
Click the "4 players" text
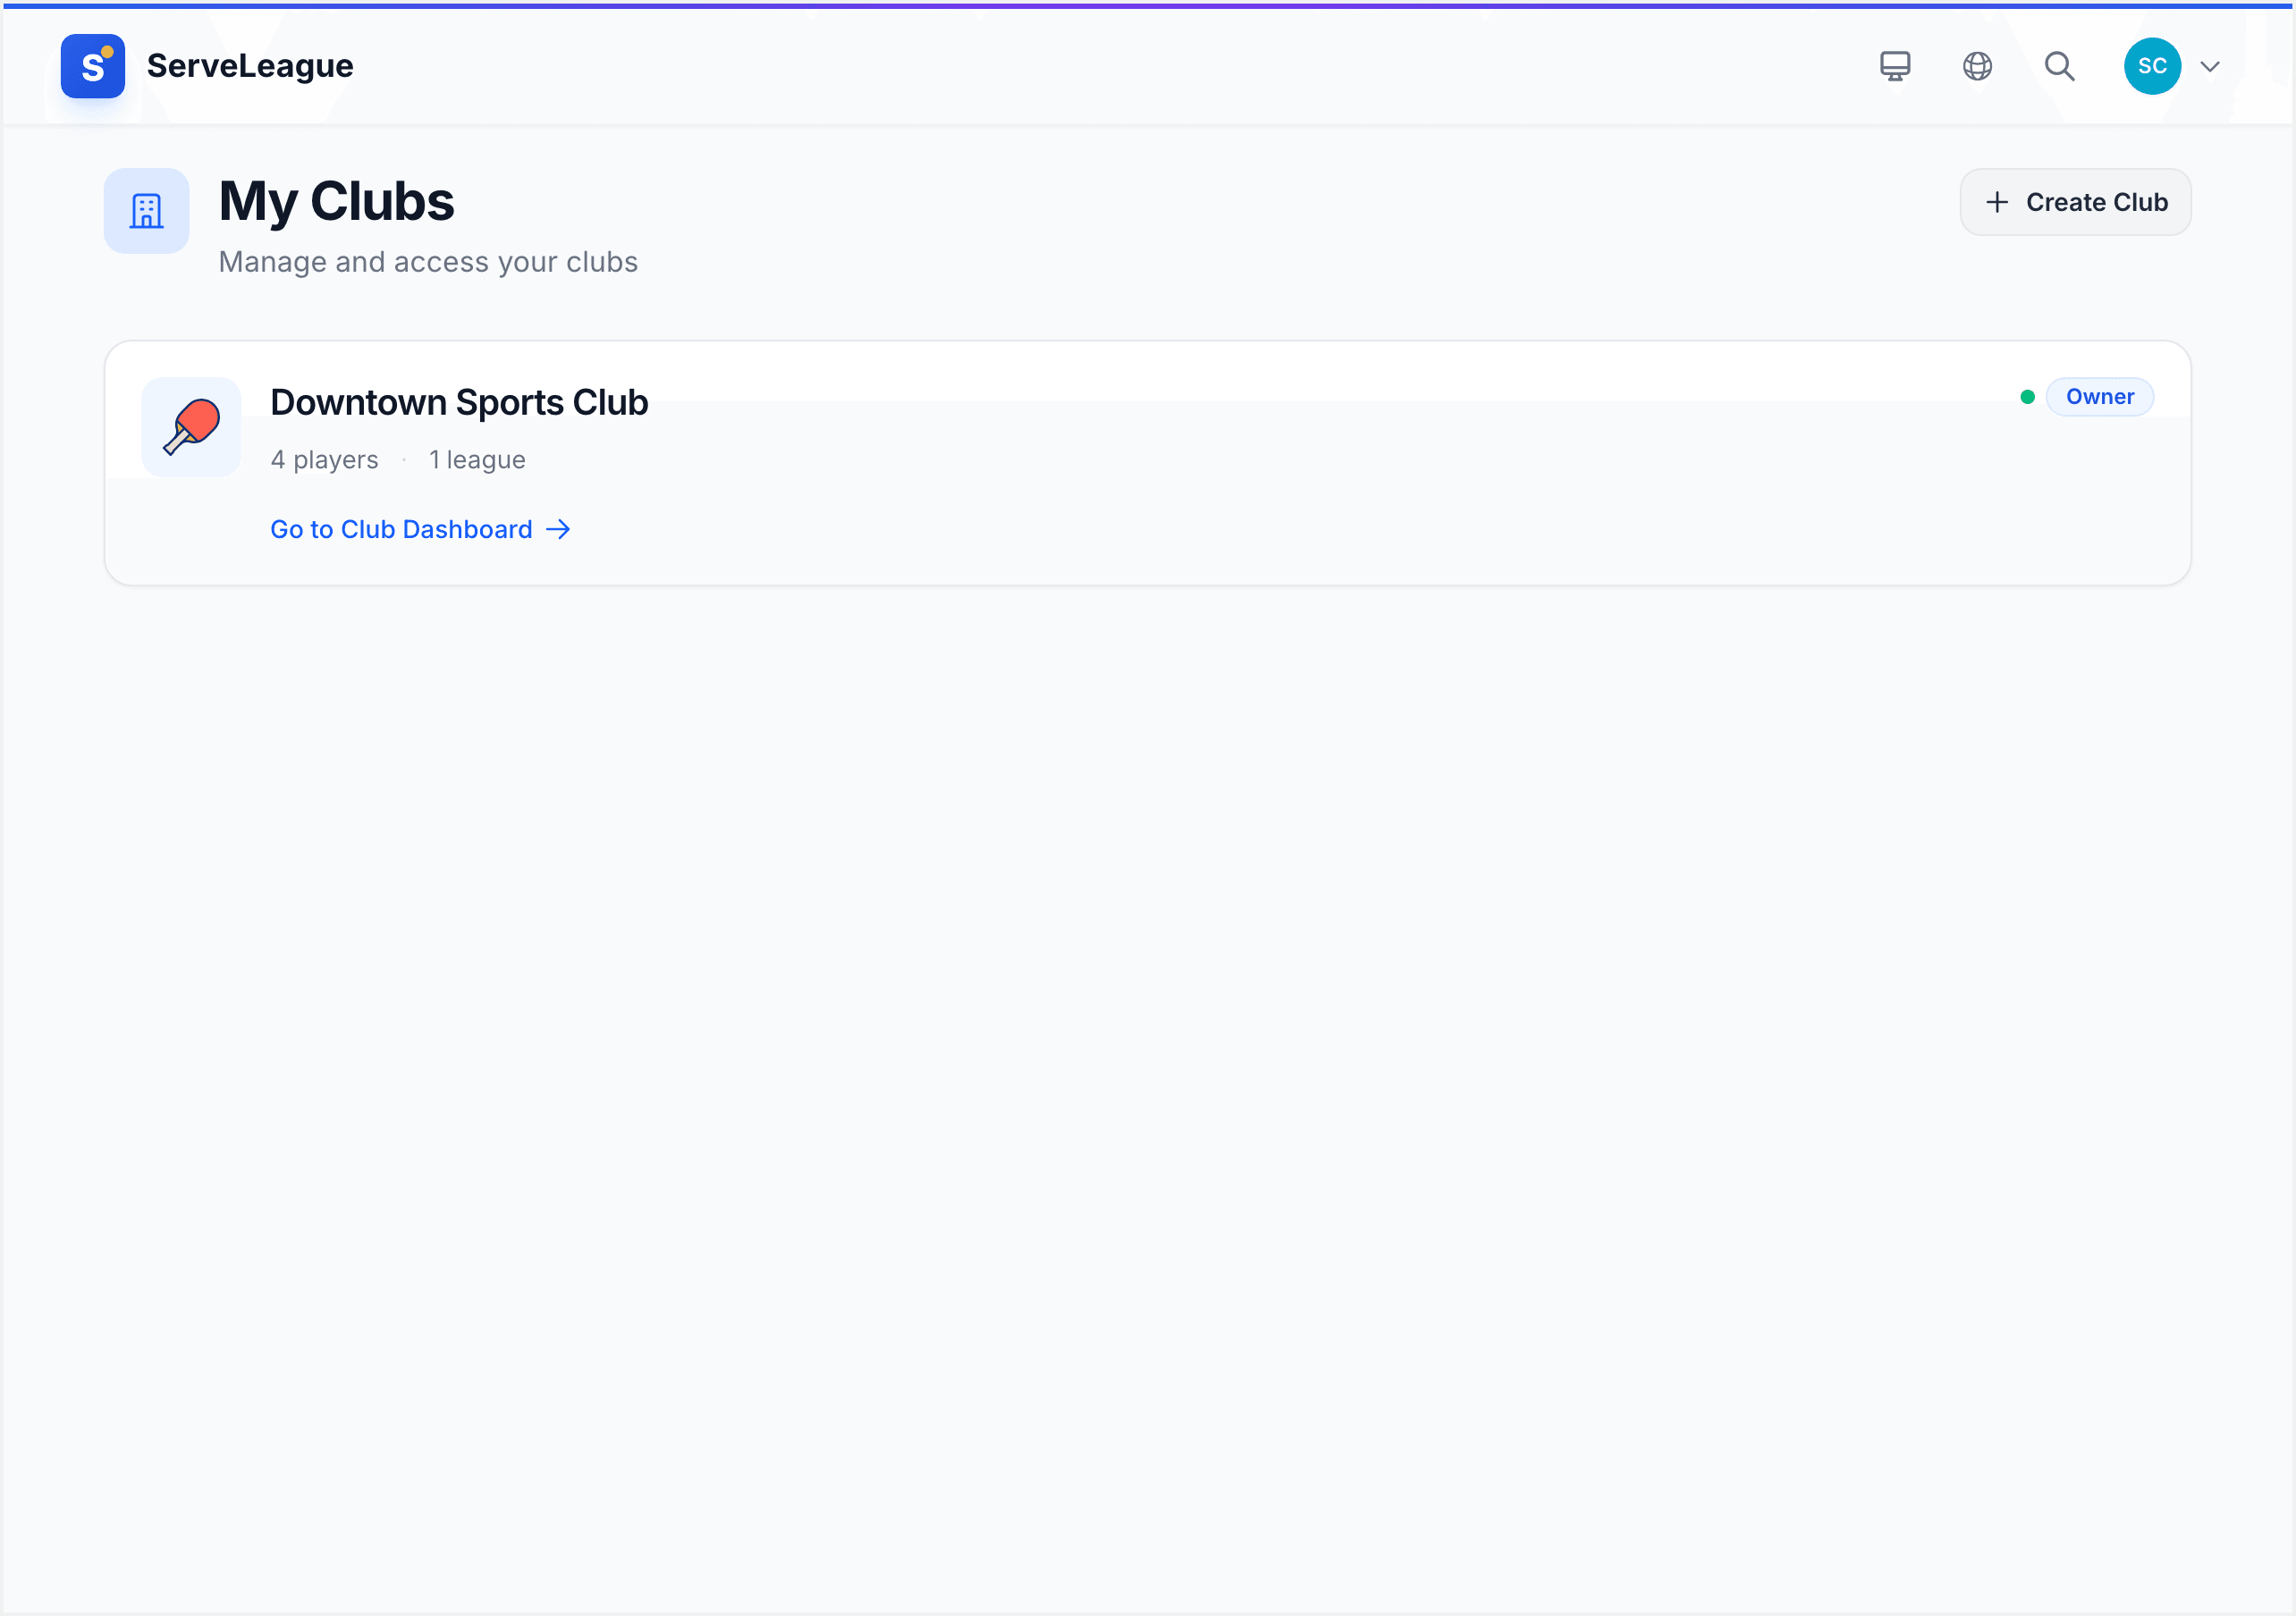[x=324, y=460]
